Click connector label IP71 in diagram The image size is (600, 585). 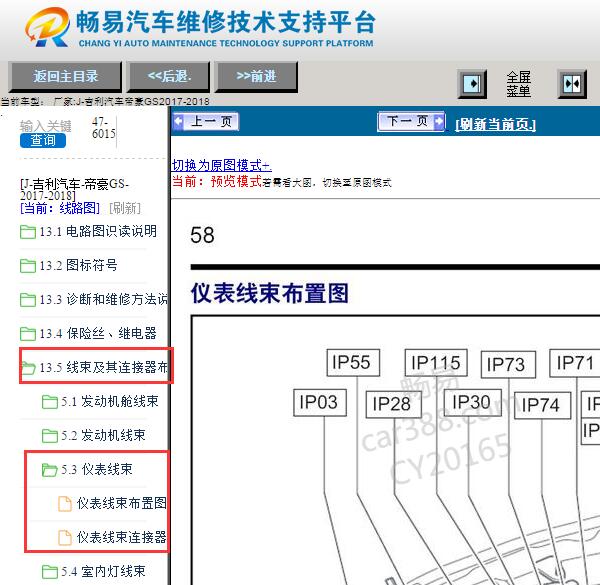pos(575,363)
